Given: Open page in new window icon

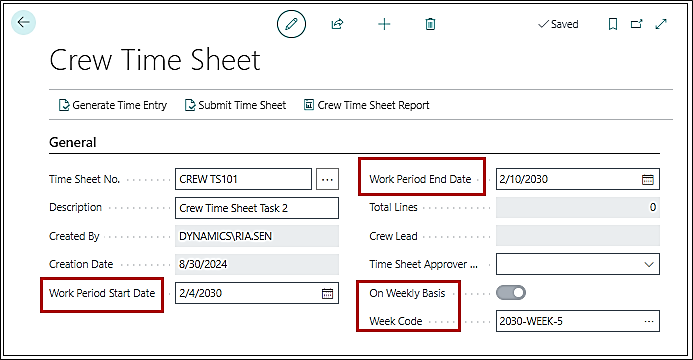Looking at the screenshot, I should point(636,24).
